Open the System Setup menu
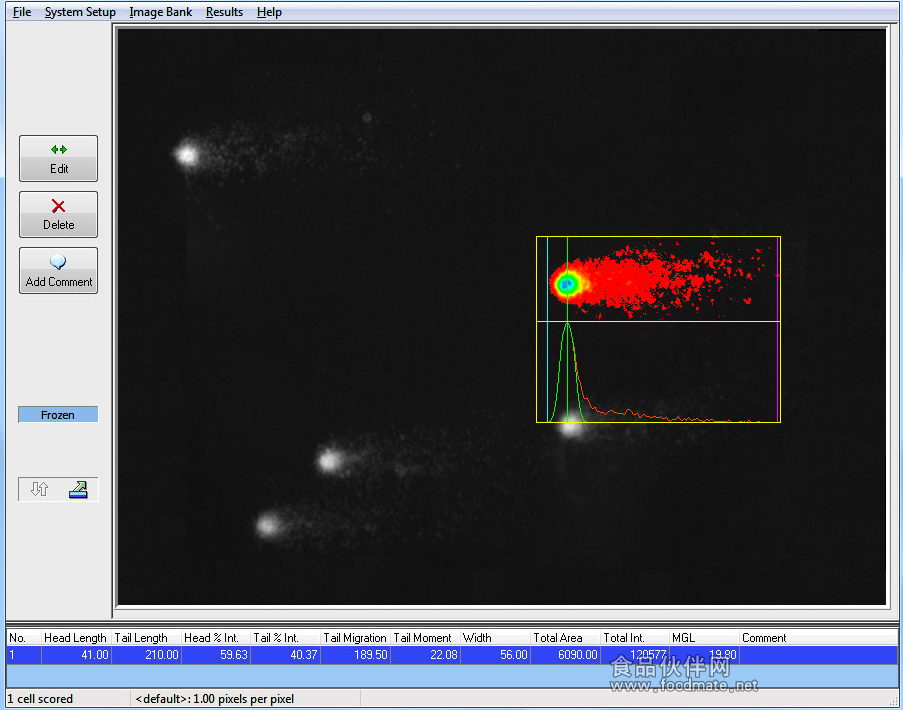Screen dimensions: 903x710 [80, 12]
